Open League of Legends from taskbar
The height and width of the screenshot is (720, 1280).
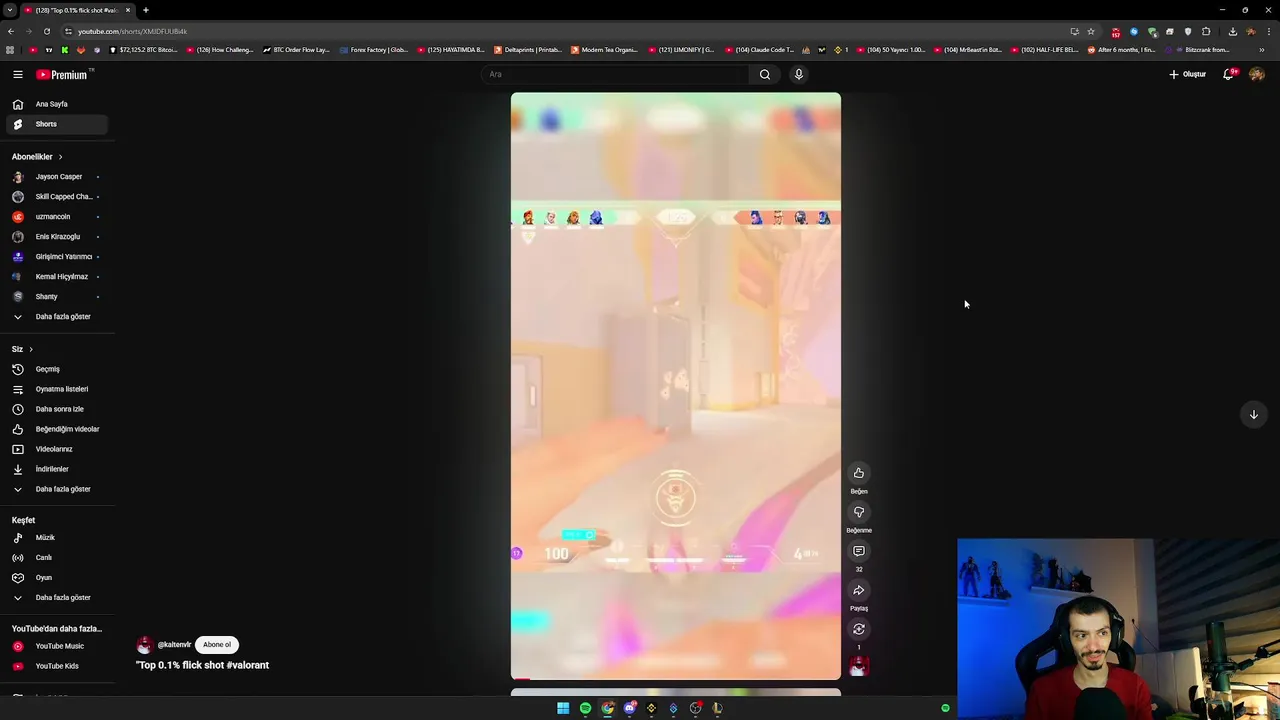[717, 708]
